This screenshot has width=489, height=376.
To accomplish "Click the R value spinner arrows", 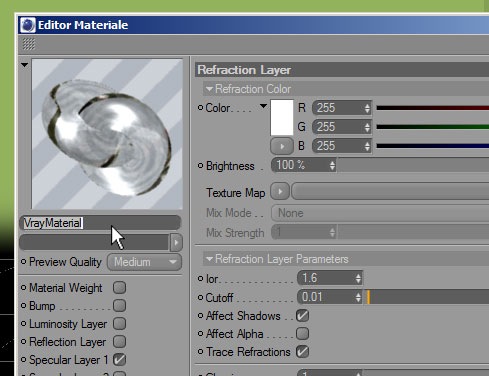I will pyautogui.click(x=367, y=108).
